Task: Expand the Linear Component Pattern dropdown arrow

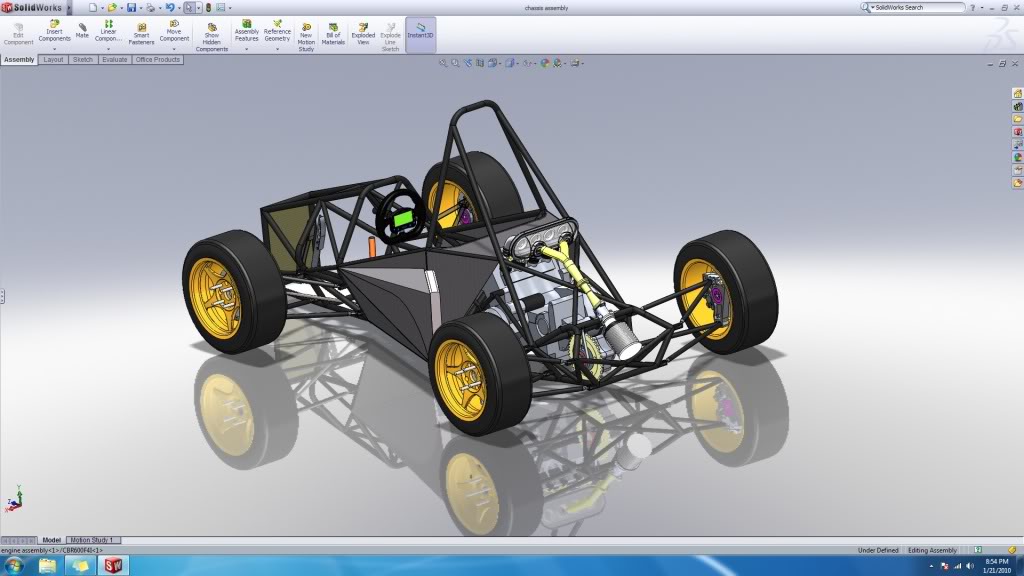Action: click(108, 49)
